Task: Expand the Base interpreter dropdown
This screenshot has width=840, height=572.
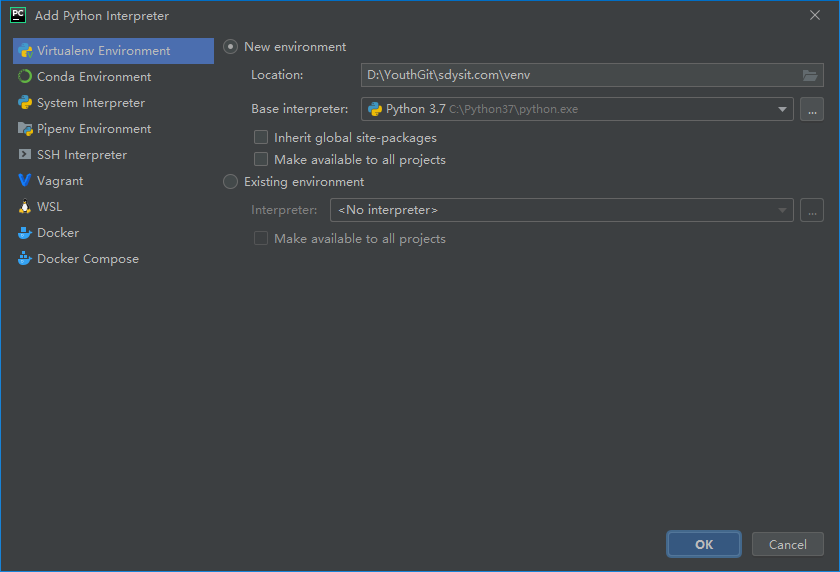Action: [781, 109]
